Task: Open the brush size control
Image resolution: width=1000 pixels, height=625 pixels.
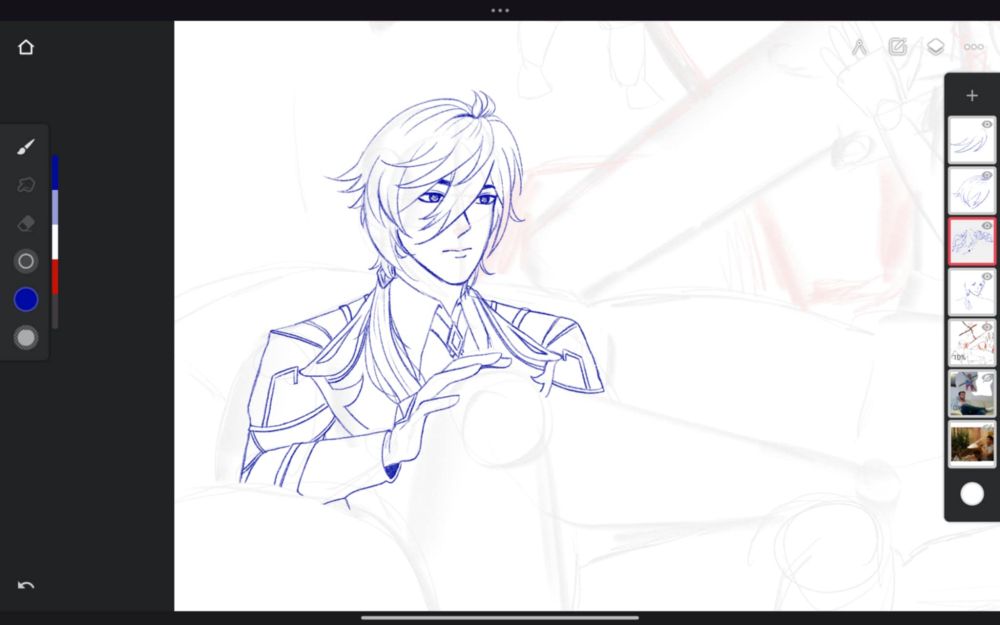Action: point(26,261)
